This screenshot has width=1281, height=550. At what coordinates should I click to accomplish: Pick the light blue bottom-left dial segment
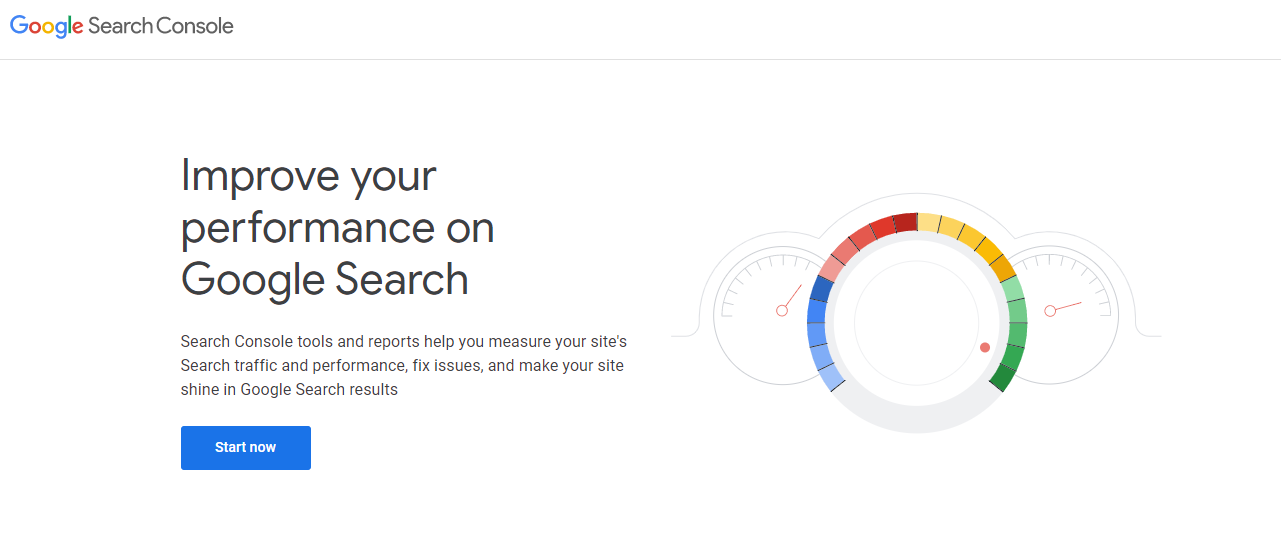tap(831, 378)
